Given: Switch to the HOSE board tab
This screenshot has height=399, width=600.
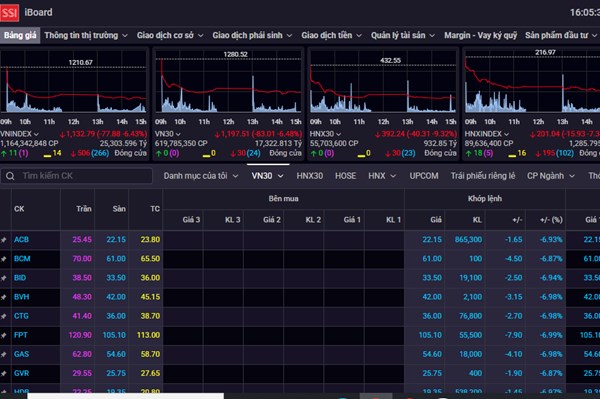Looking at the screenshot, I should (x=346, y=176).
